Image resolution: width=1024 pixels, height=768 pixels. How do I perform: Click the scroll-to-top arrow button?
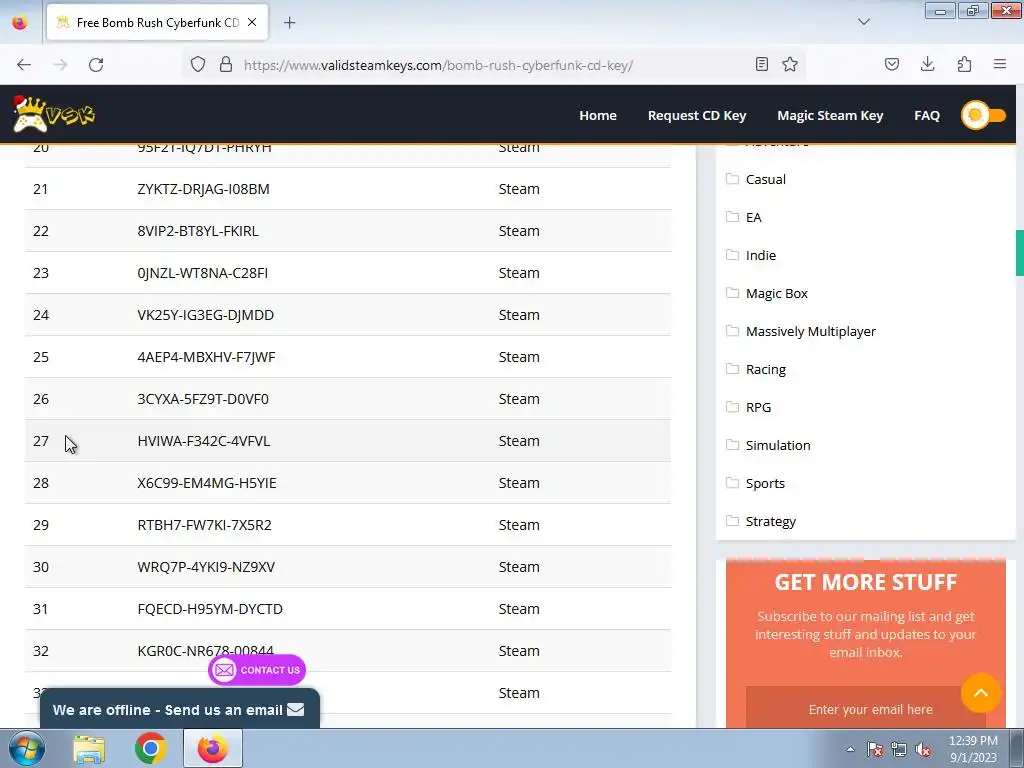(x=981, y=693)
